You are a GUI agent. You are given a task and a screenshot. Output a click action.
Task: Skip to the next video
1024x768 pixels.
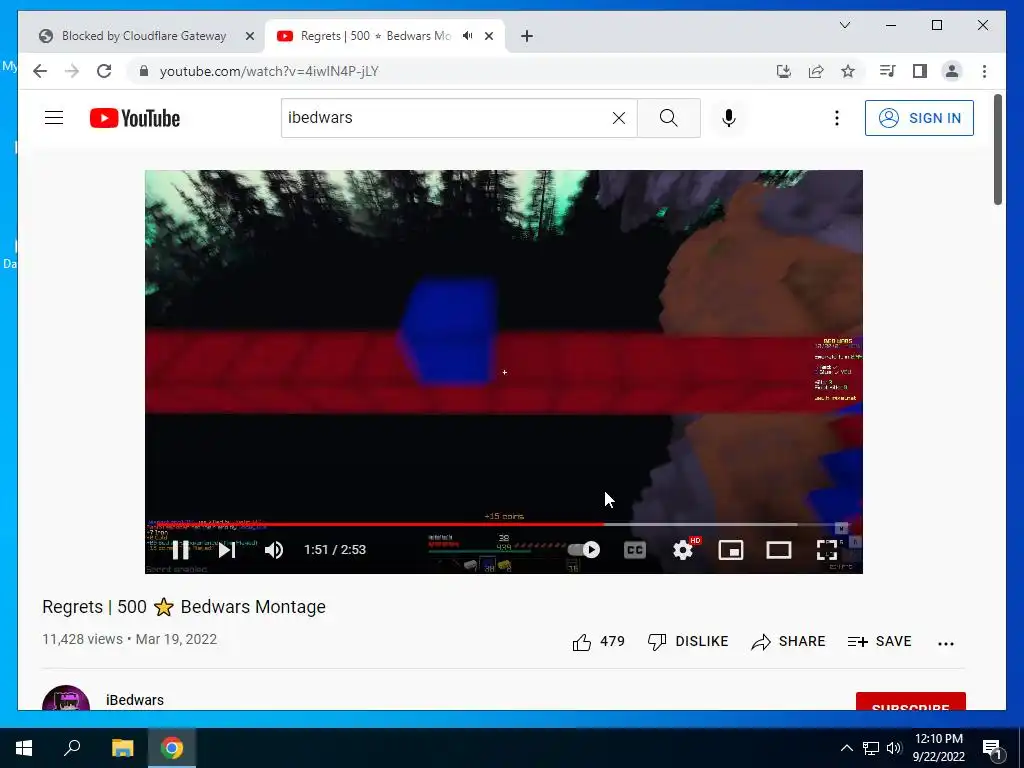[227, 550]
